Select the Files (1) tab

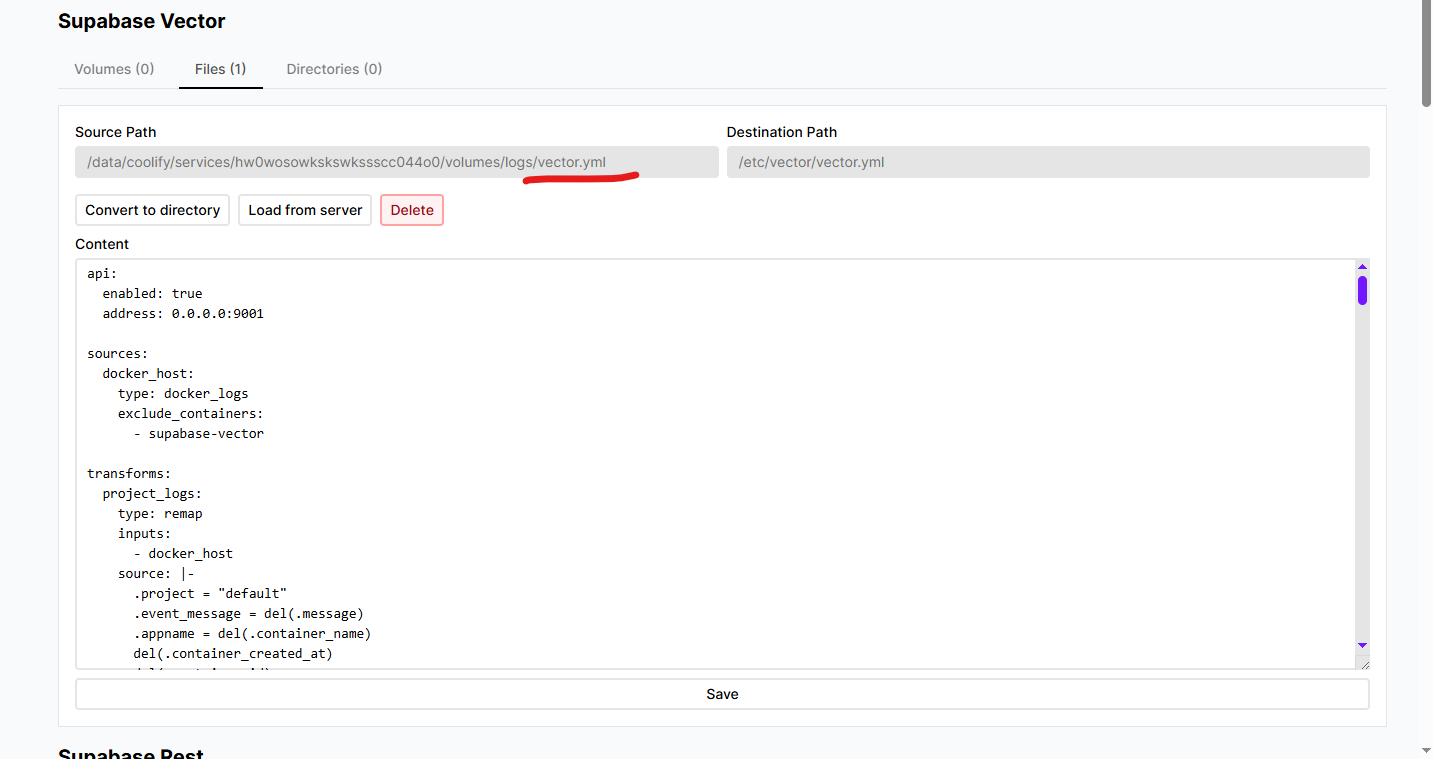tap(221, 69)
